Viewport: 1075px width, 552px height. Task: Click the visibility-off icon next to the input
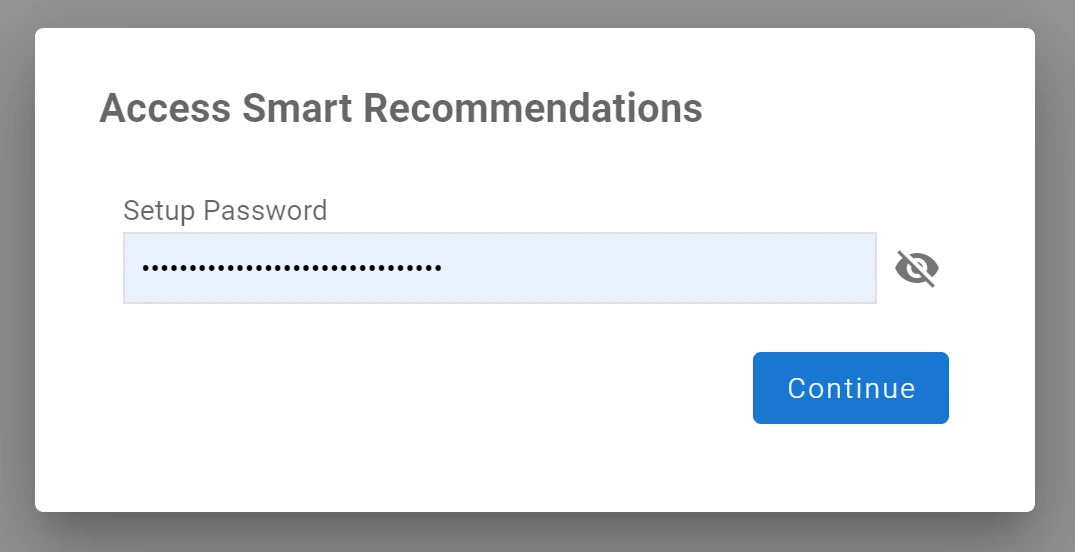[917, 268]
